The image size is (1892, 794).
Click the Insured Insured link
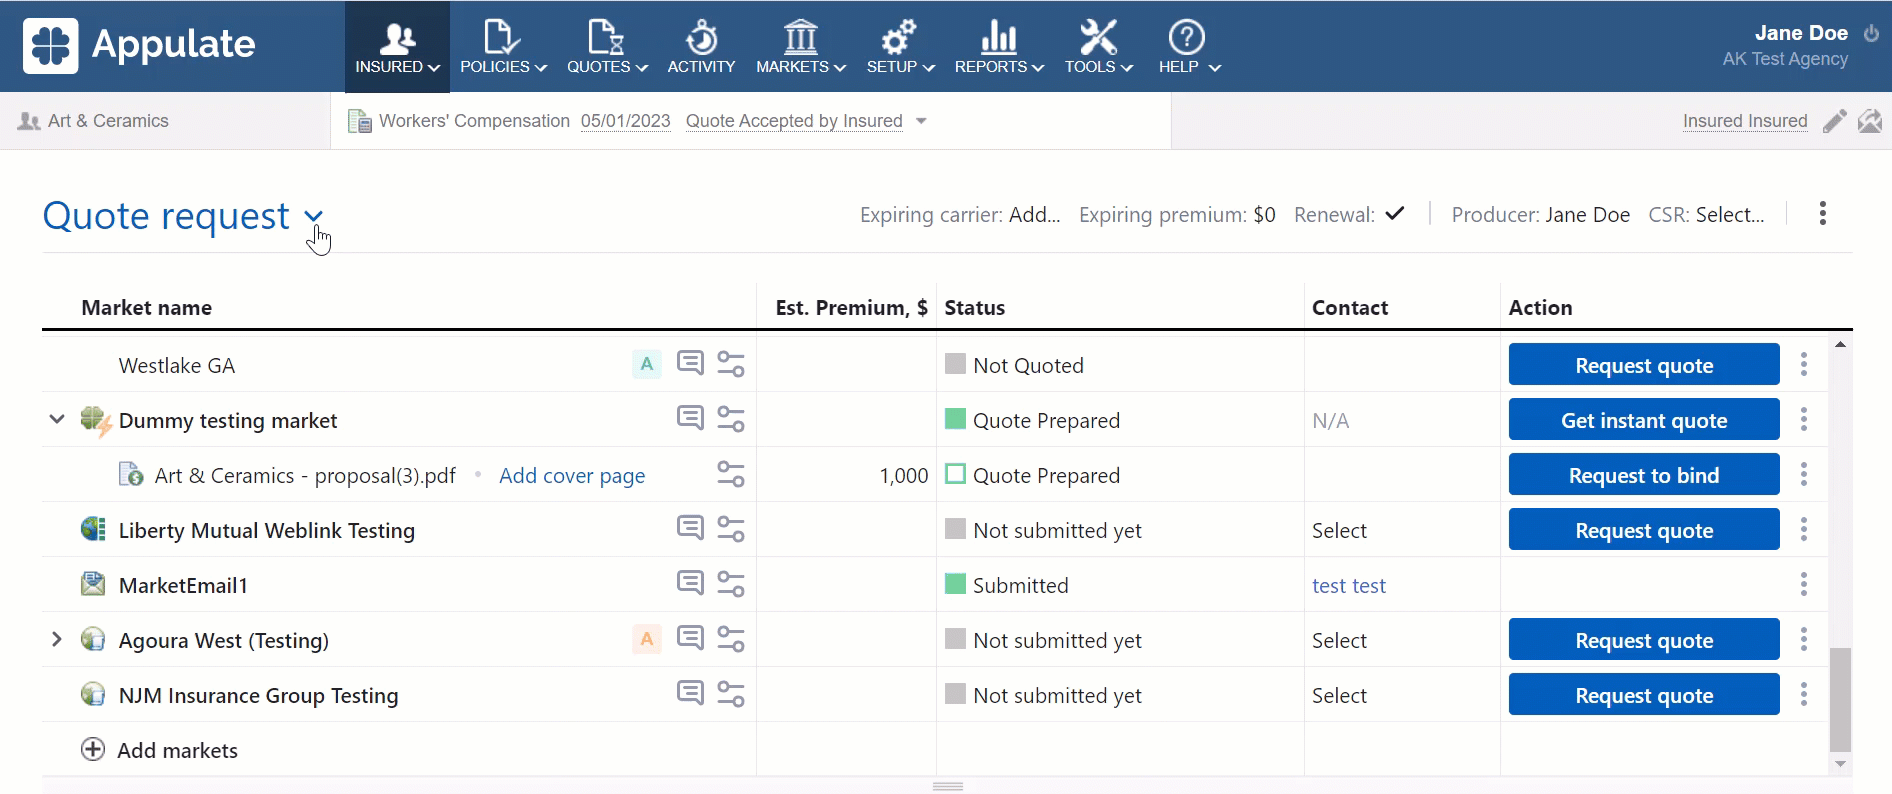[x=1745, y=121]
